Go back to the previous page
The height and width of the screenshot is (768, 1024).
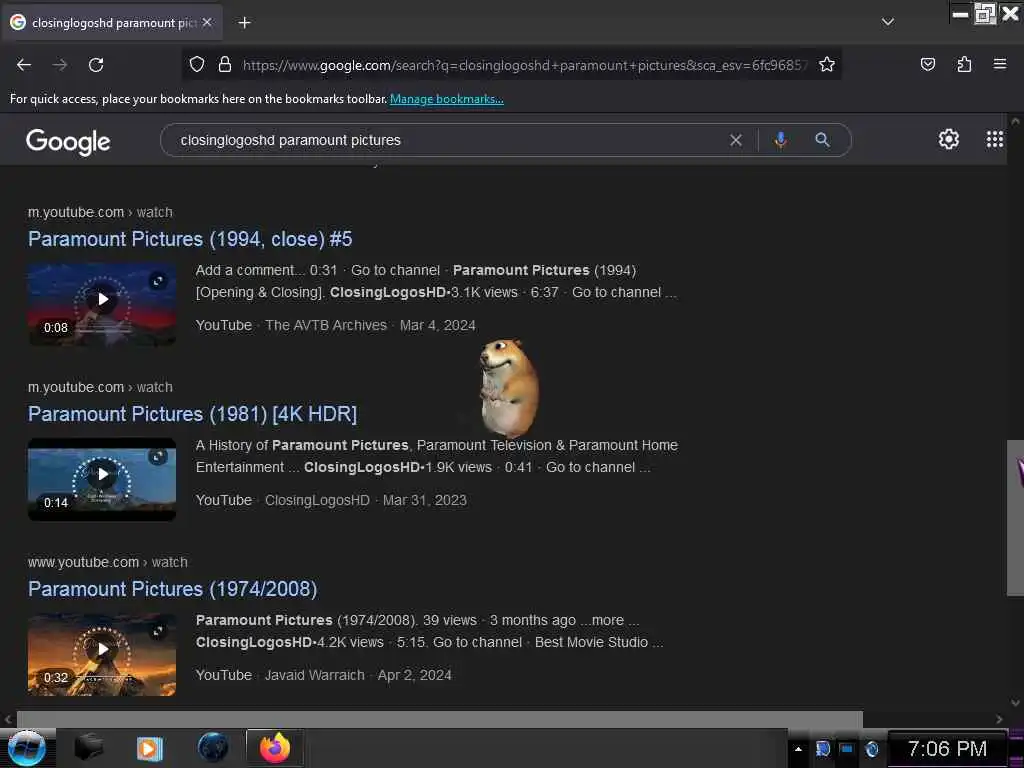point(24,65)
